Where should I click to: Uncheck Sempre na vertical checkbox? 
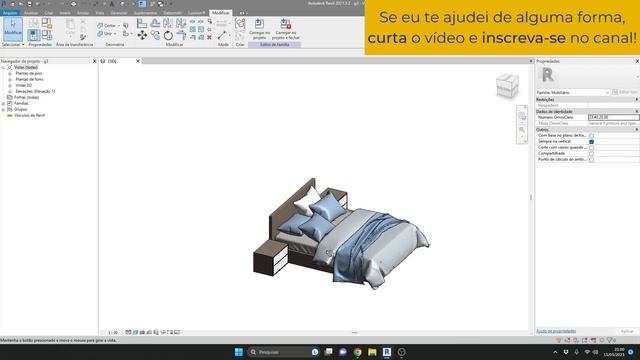[591, 142]
